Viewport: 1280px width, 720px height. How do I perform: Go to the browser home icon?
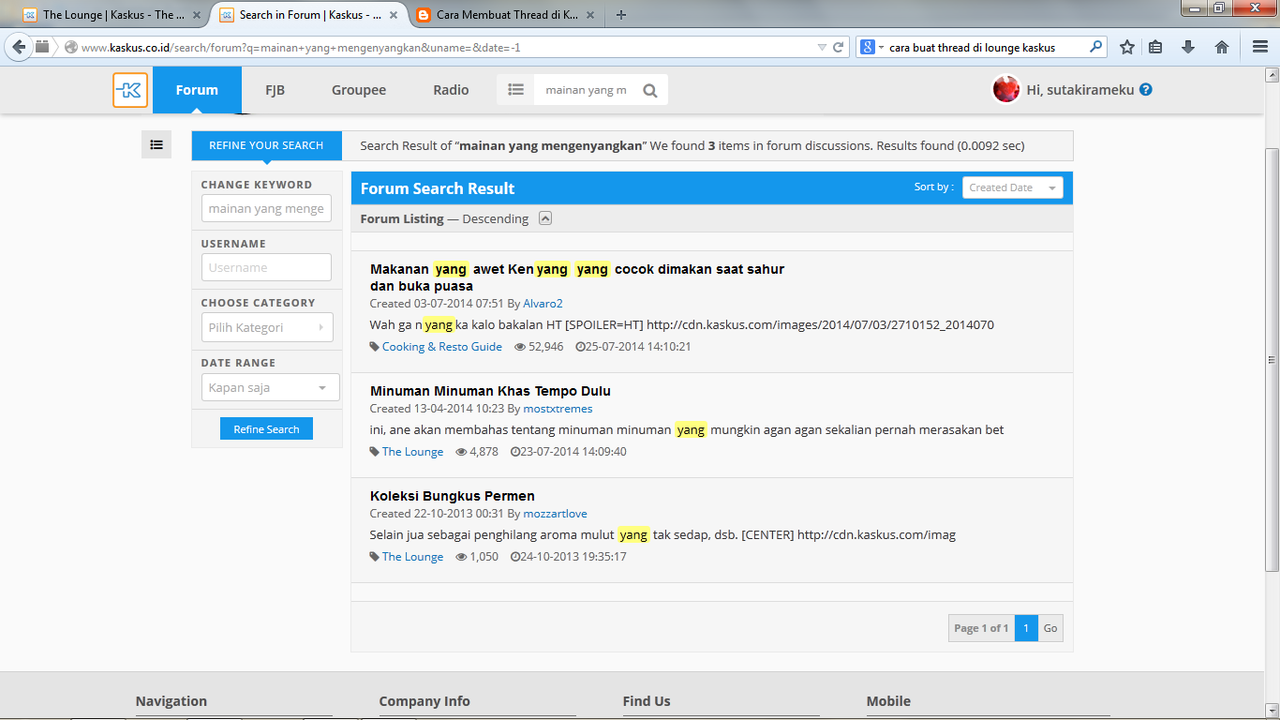pos(1221,47)
